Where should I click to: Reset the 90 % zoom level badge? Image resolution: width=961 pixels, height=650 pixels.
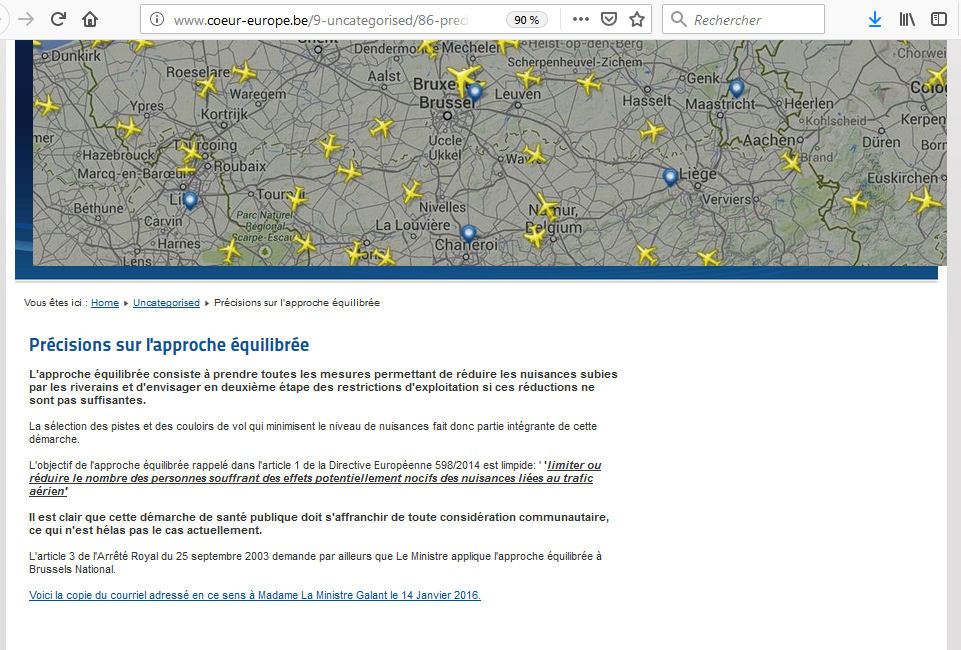[x=526, y=20]
